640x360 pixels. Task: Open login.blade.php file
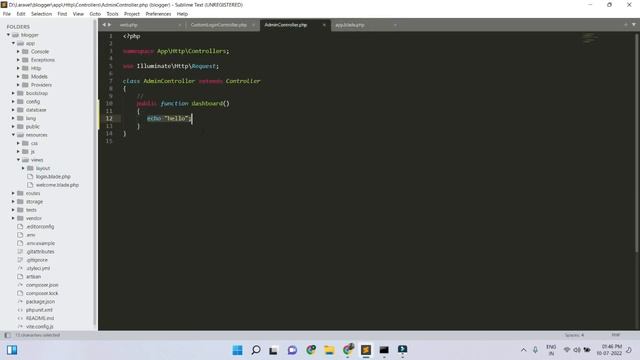[53, 176]
